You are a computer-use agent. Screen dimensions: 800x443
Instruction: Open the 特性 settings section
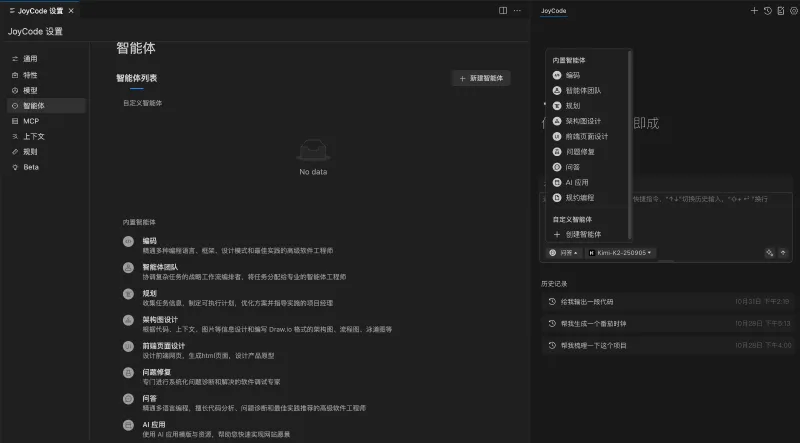[46, 75]
